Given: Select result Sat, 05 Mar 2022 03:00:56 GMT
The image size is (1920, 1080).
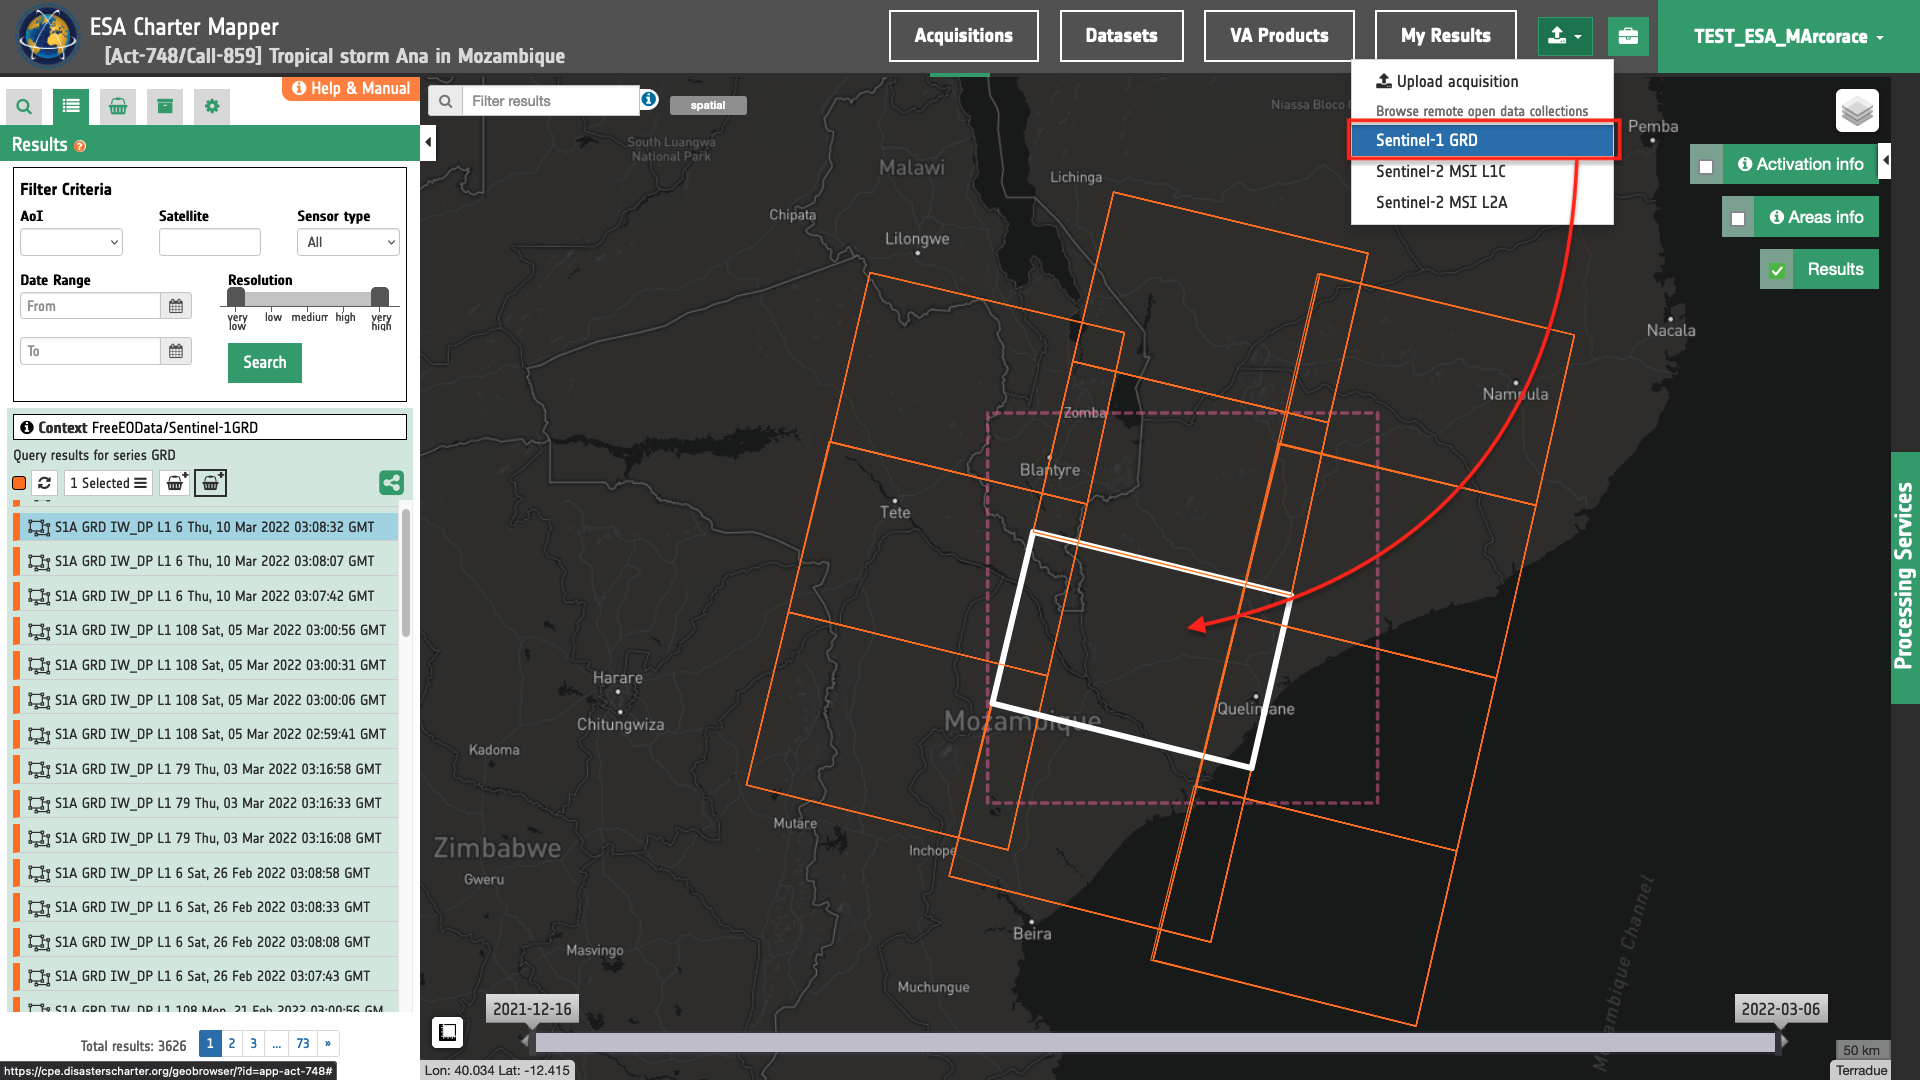Looking at the screenshot, I should [206, 631].
